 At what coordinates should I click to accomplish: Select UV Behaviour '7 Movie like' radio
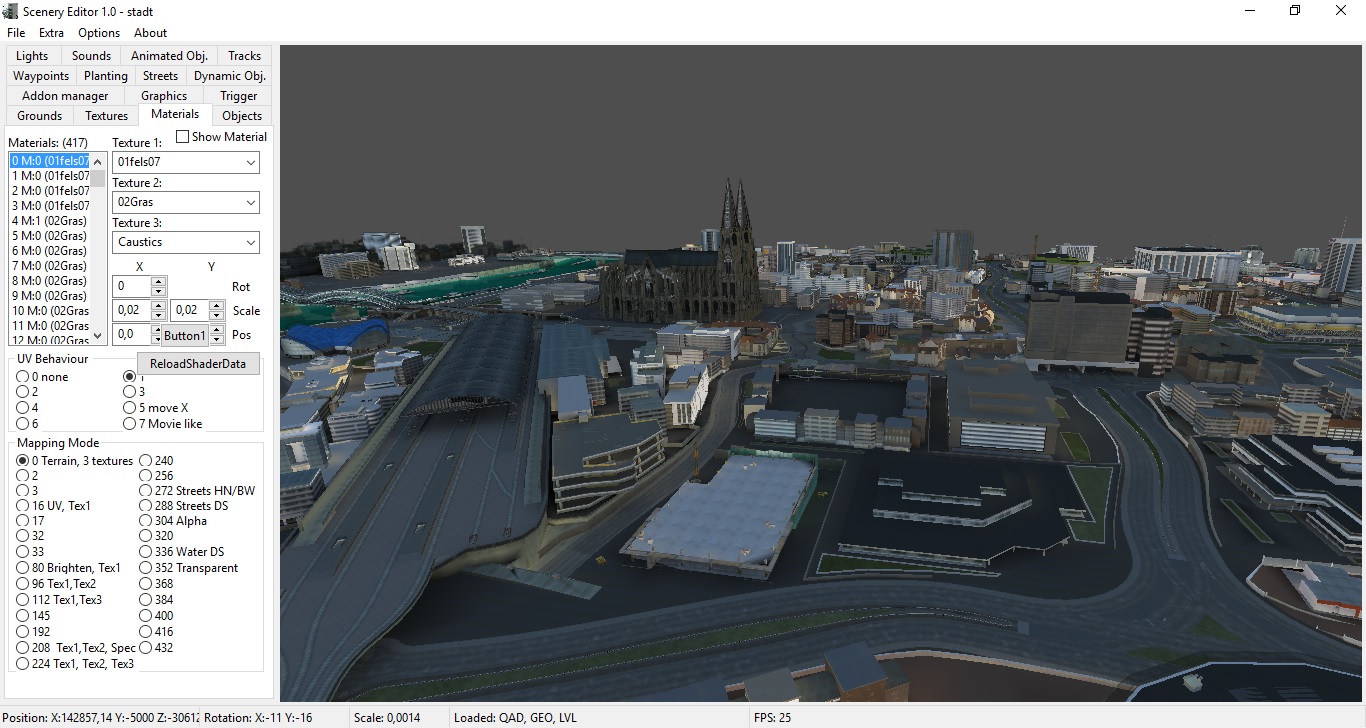(x=163, y=424)
